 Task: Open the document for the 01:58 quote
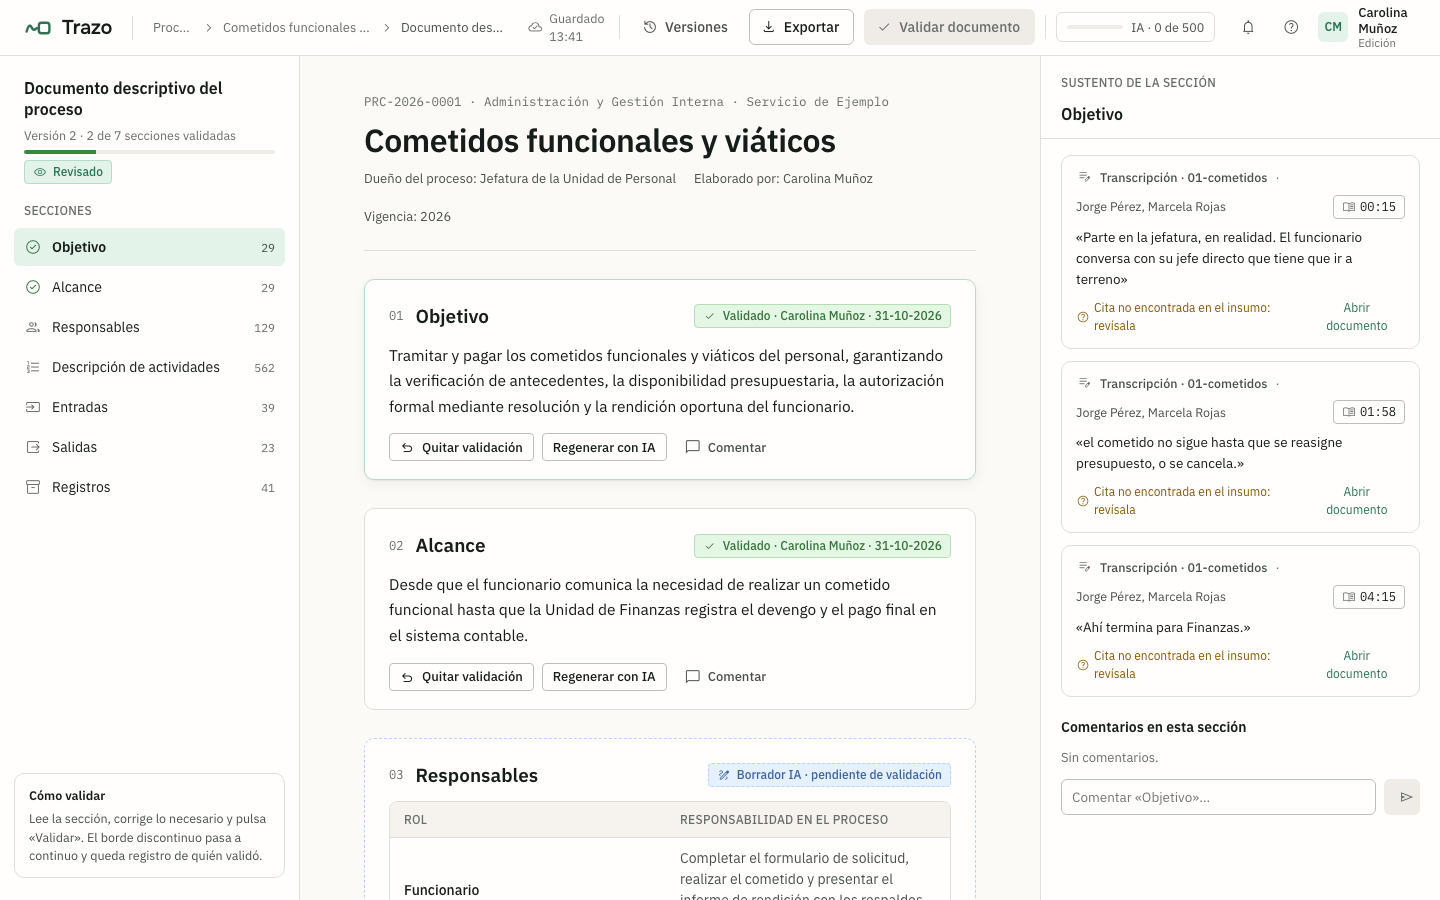tap(1357, 501)
